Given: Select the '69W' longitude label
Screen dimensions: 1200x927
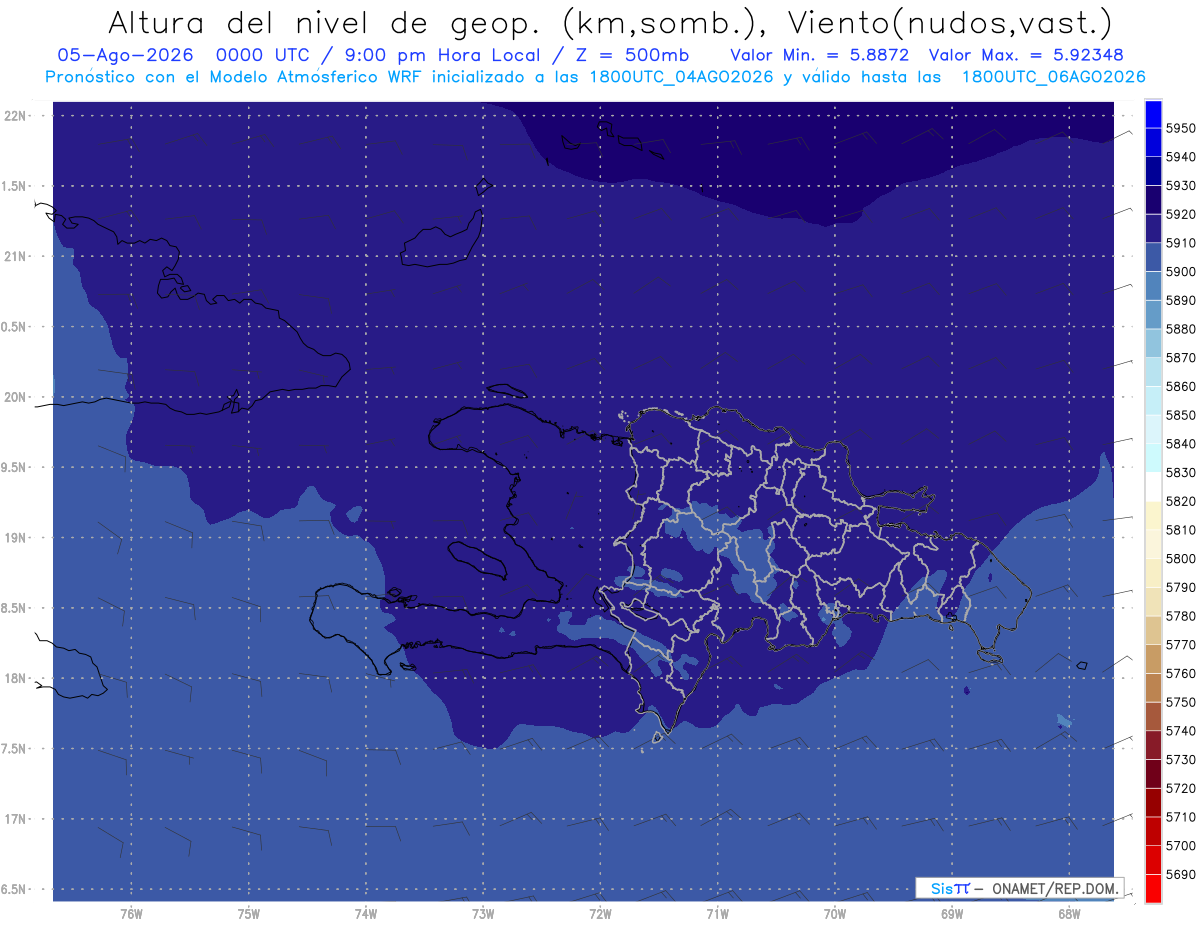Looking at the screenshot, I should [952, 914].
